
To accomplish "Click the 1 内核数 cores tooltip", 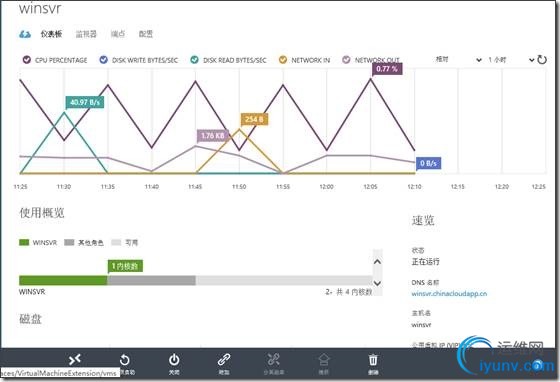I will click(x=125, y=266).
